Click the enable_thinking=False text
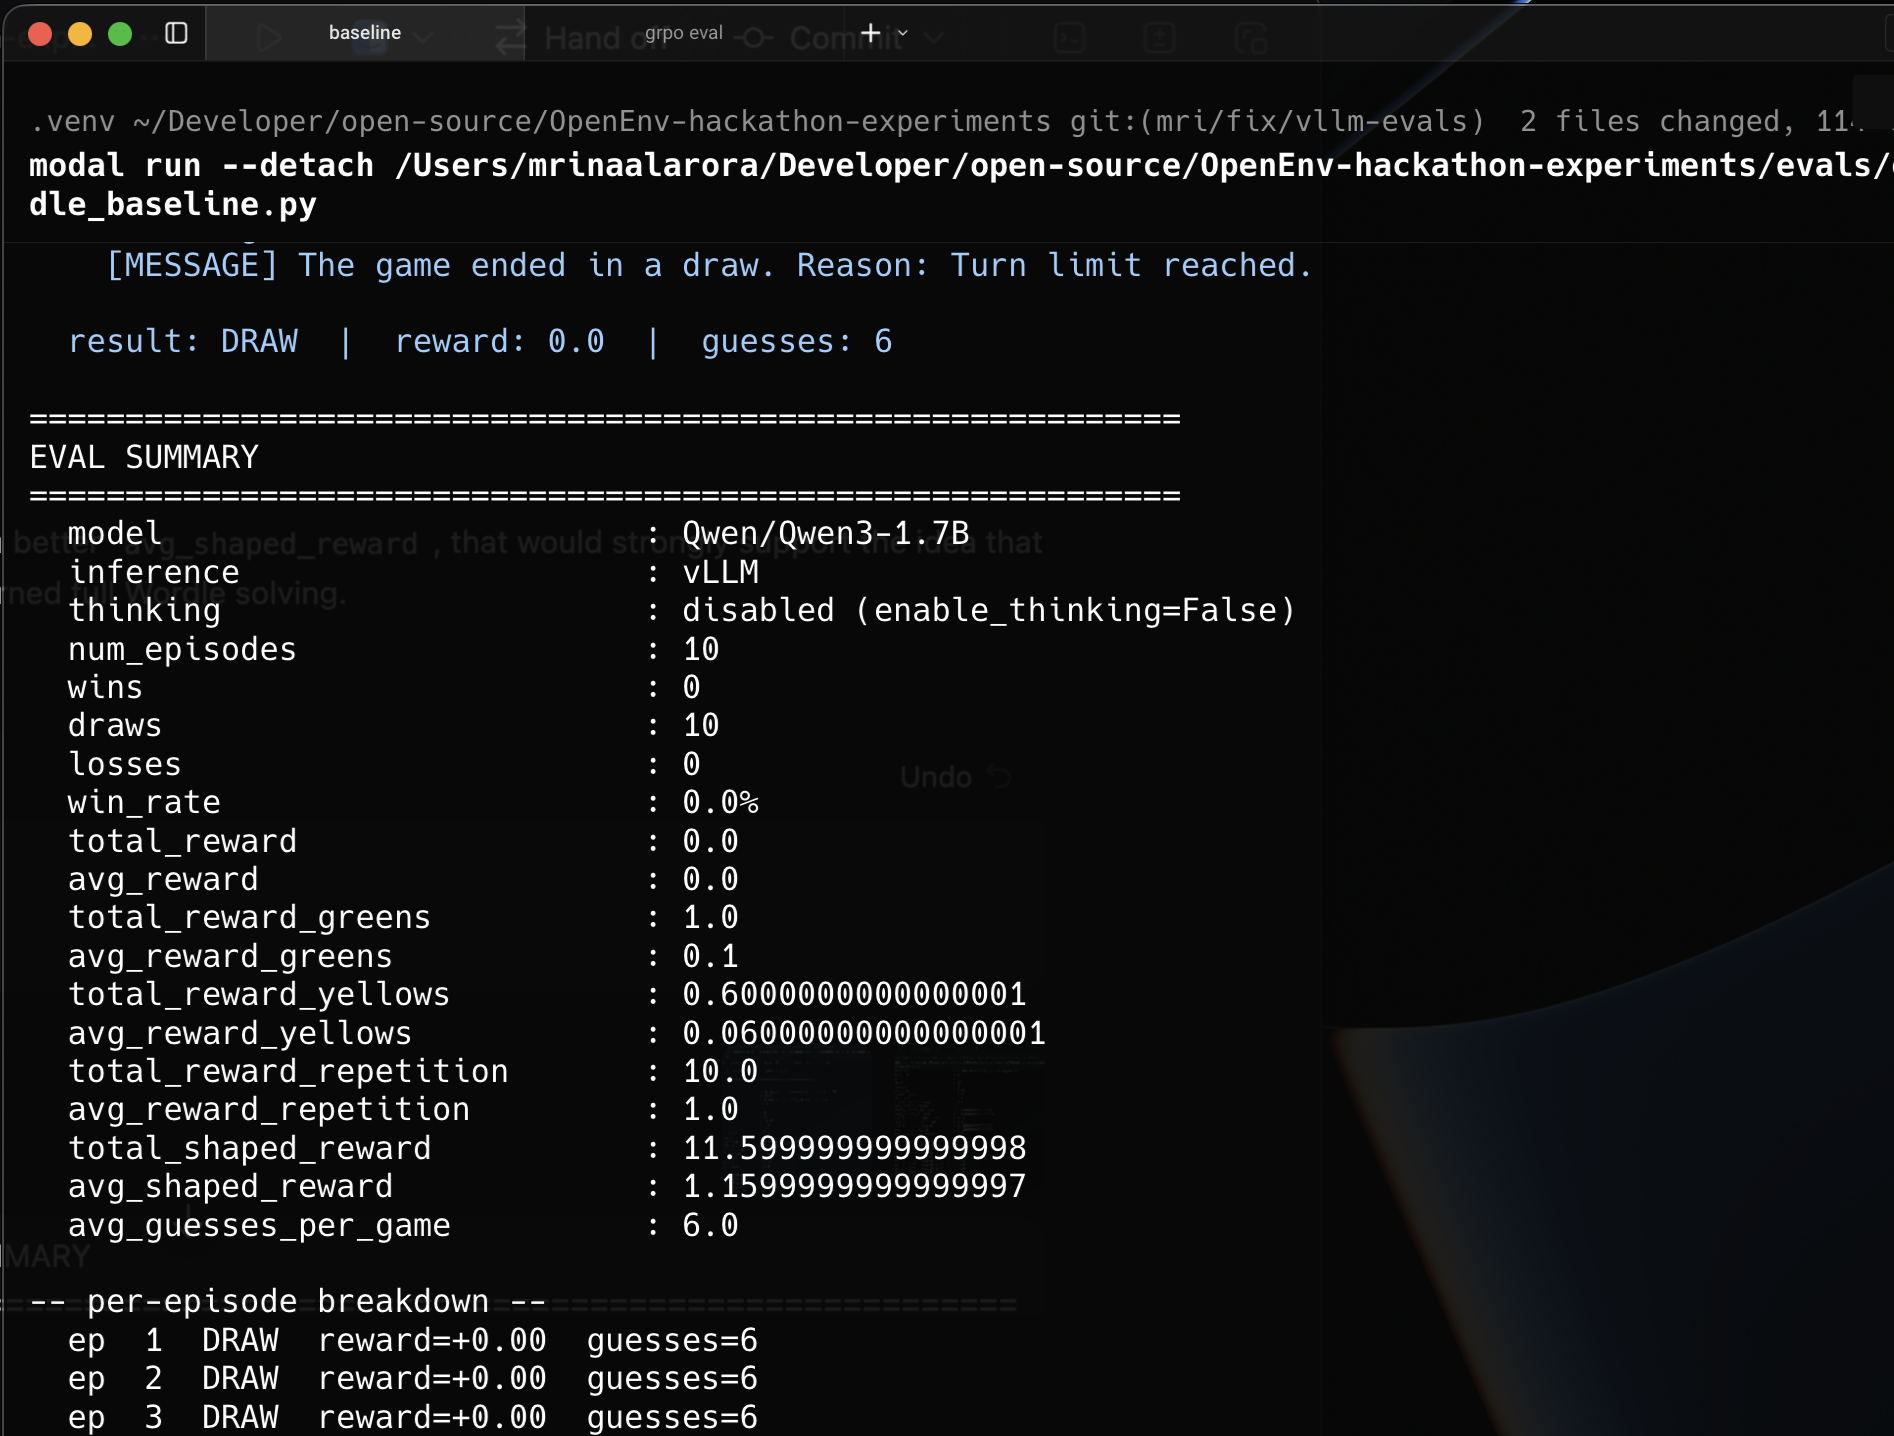This screenshot has width=1894, height=1436. click(x=1075, y=610)
